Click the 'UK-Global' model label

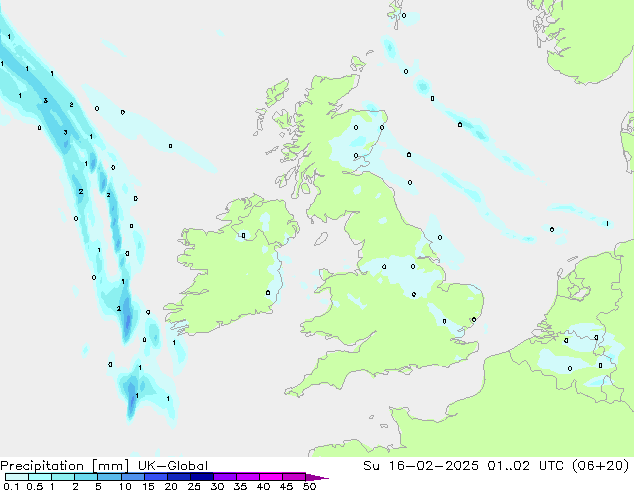pyautogui.click(x=173, y=466)
